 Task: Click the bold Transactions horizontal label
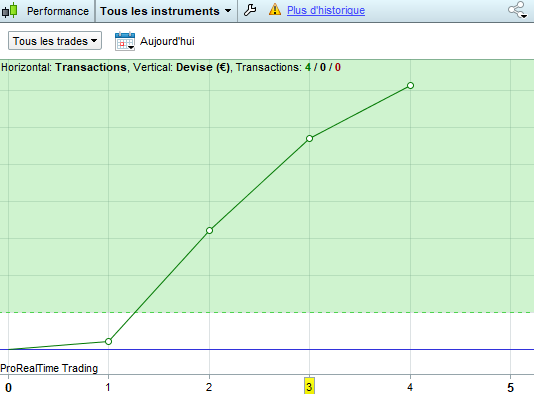click(x=91, y=67)
